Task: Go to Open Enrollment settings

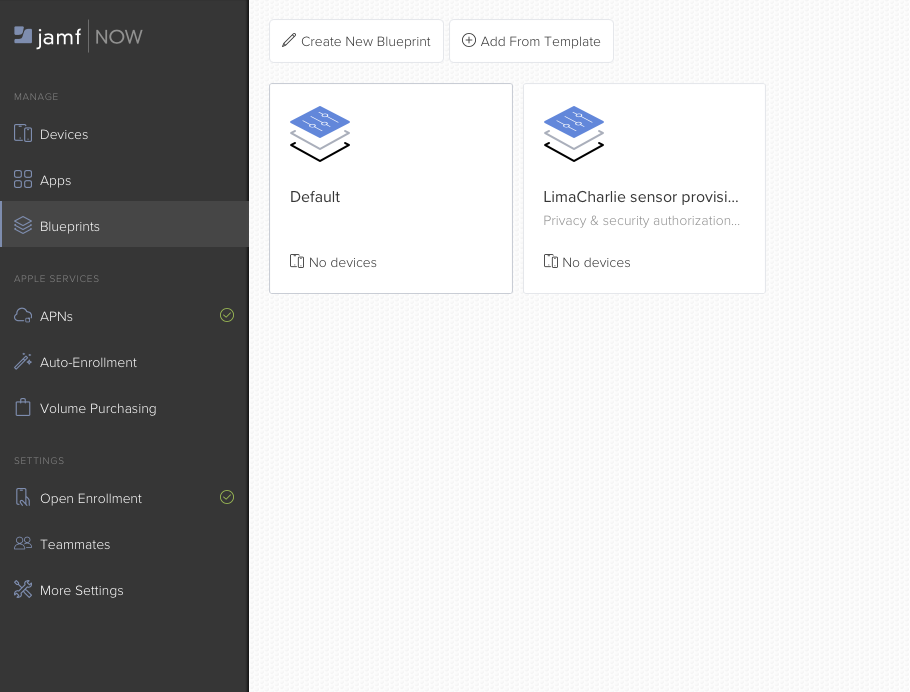Action: [x=91, y=498]
